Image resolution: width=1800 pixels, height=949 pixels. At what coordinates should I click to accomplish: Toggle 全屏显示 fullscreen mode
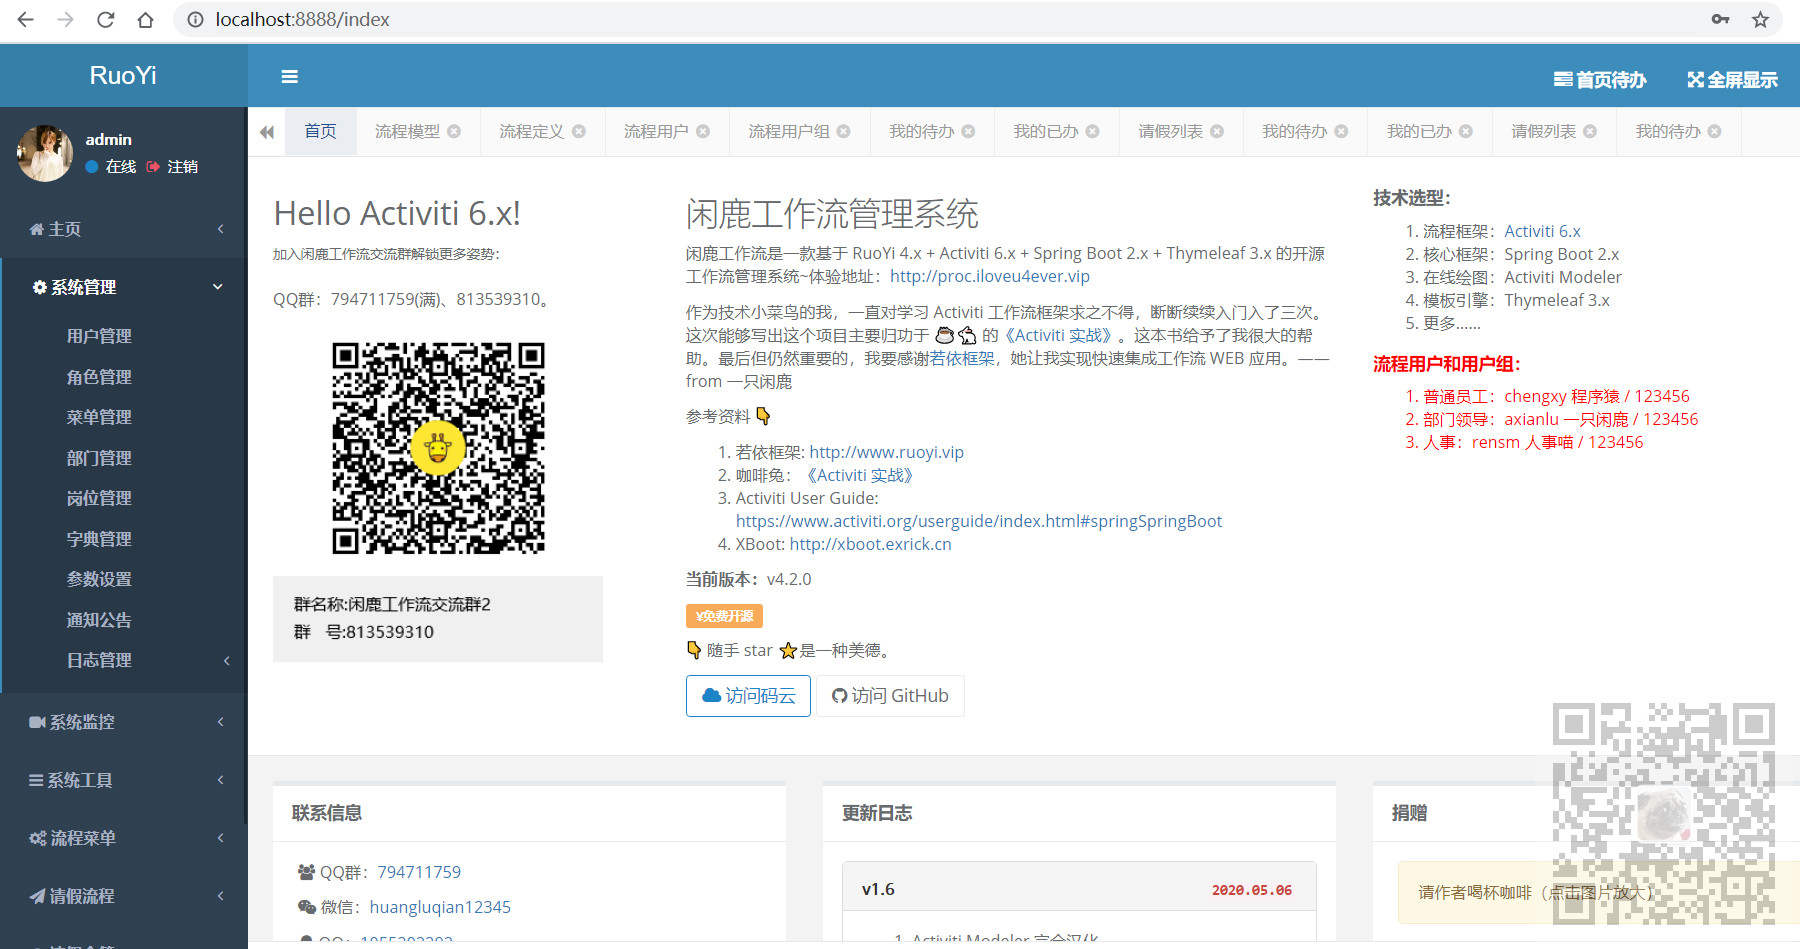[x=1732, y=80]
